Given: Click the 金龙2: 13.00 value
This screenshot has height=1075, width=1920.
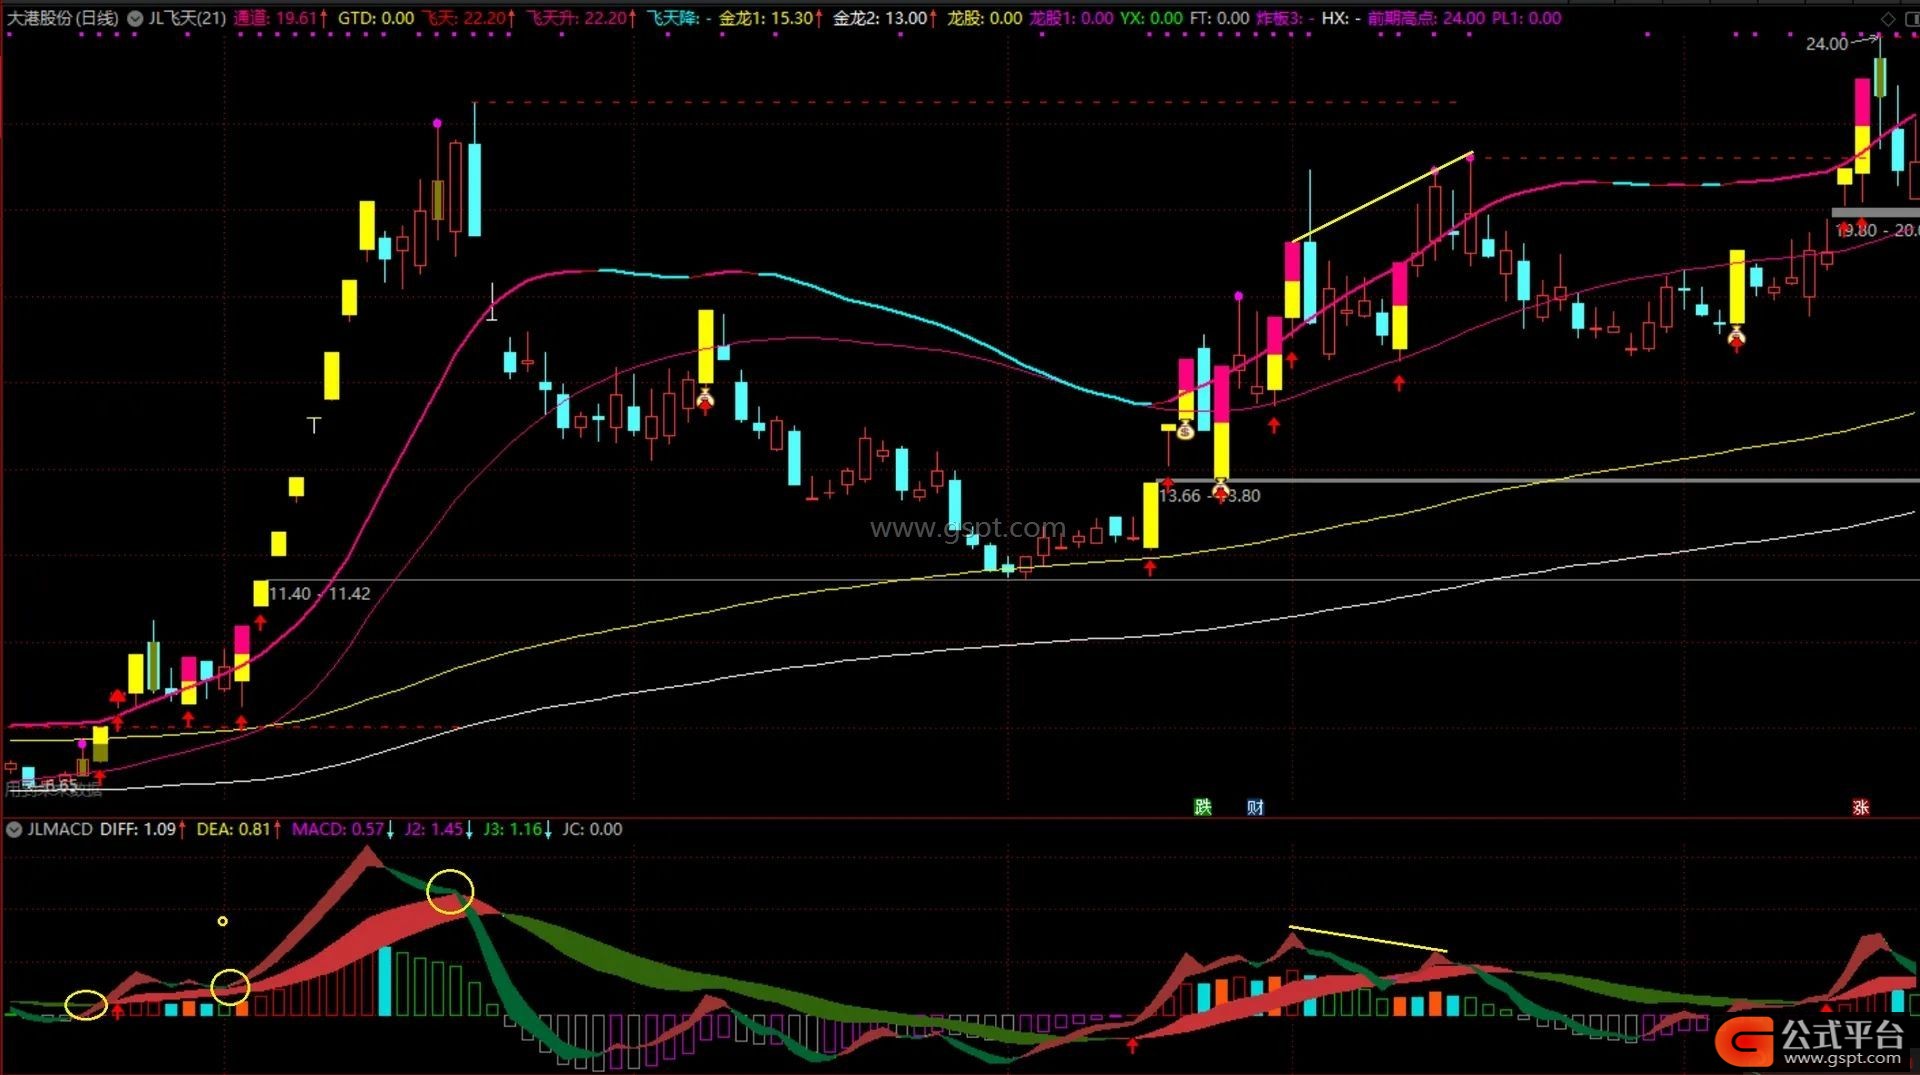Looking at the screenshot, I should pyautogui.click(x=884, y=18).
